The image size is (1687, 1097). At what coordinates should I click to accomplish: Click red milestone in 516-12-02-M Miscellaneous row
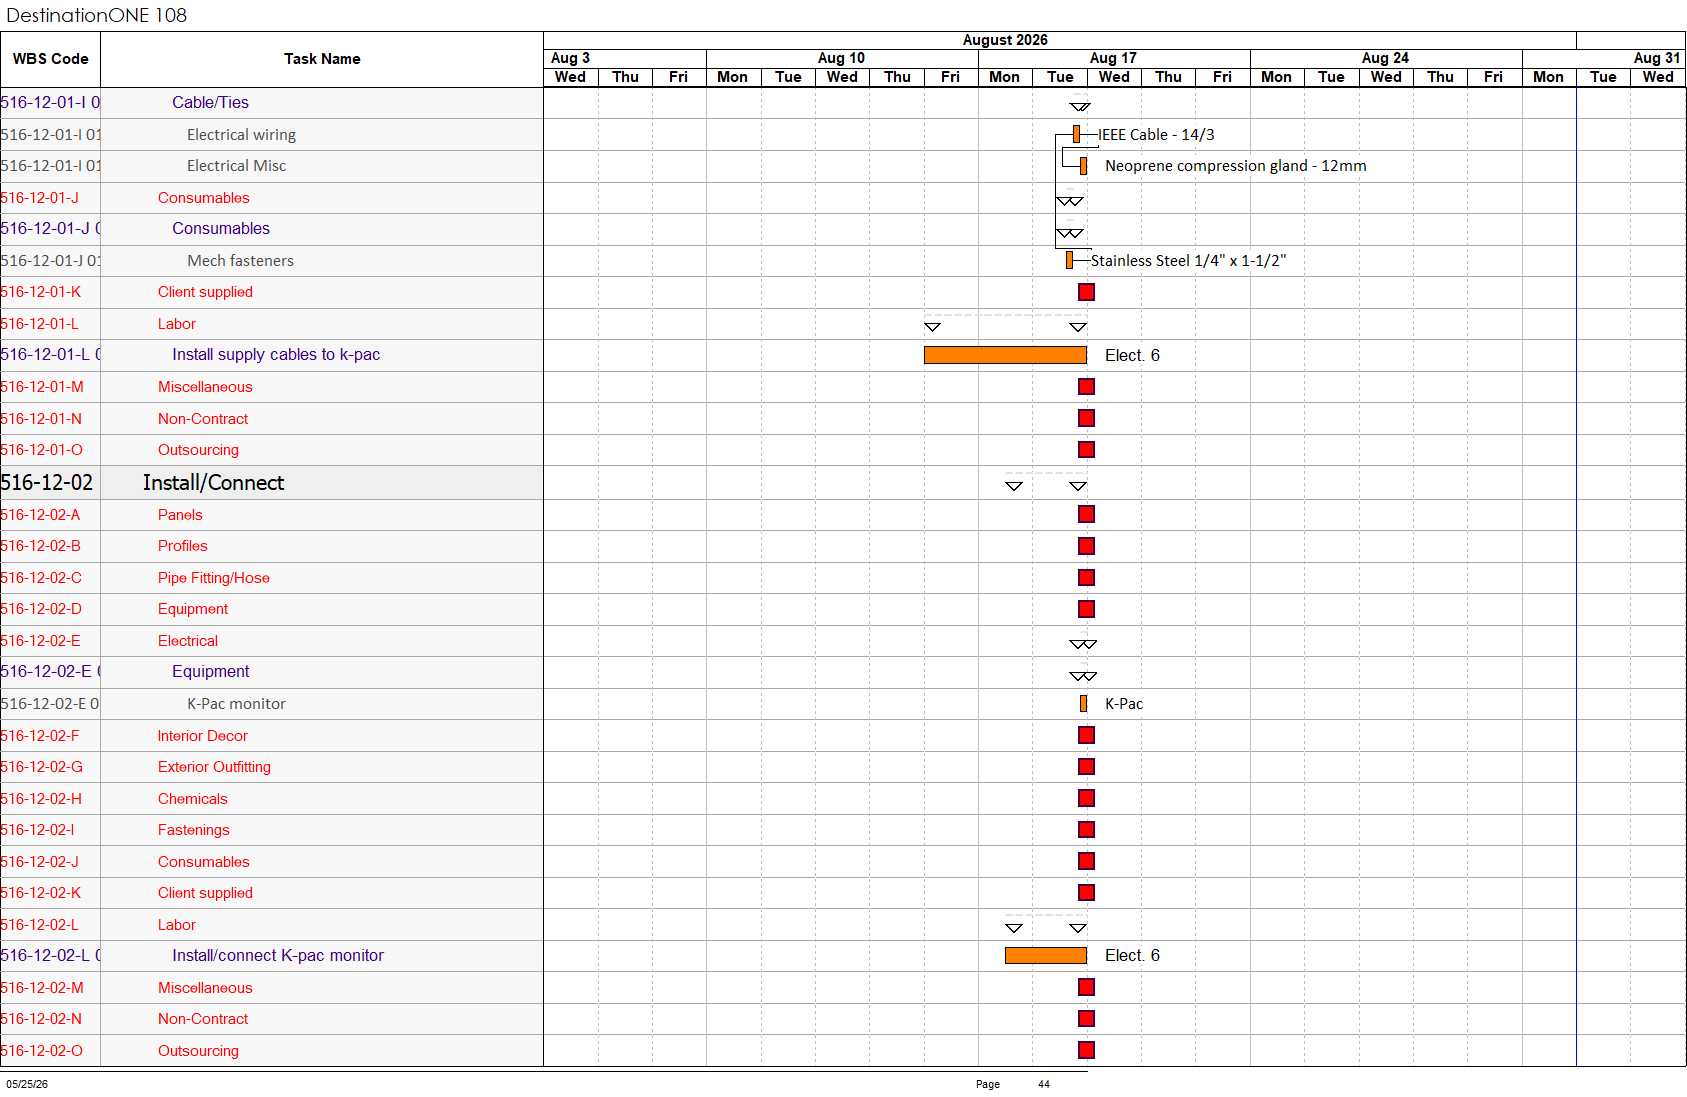(1086, 988)
